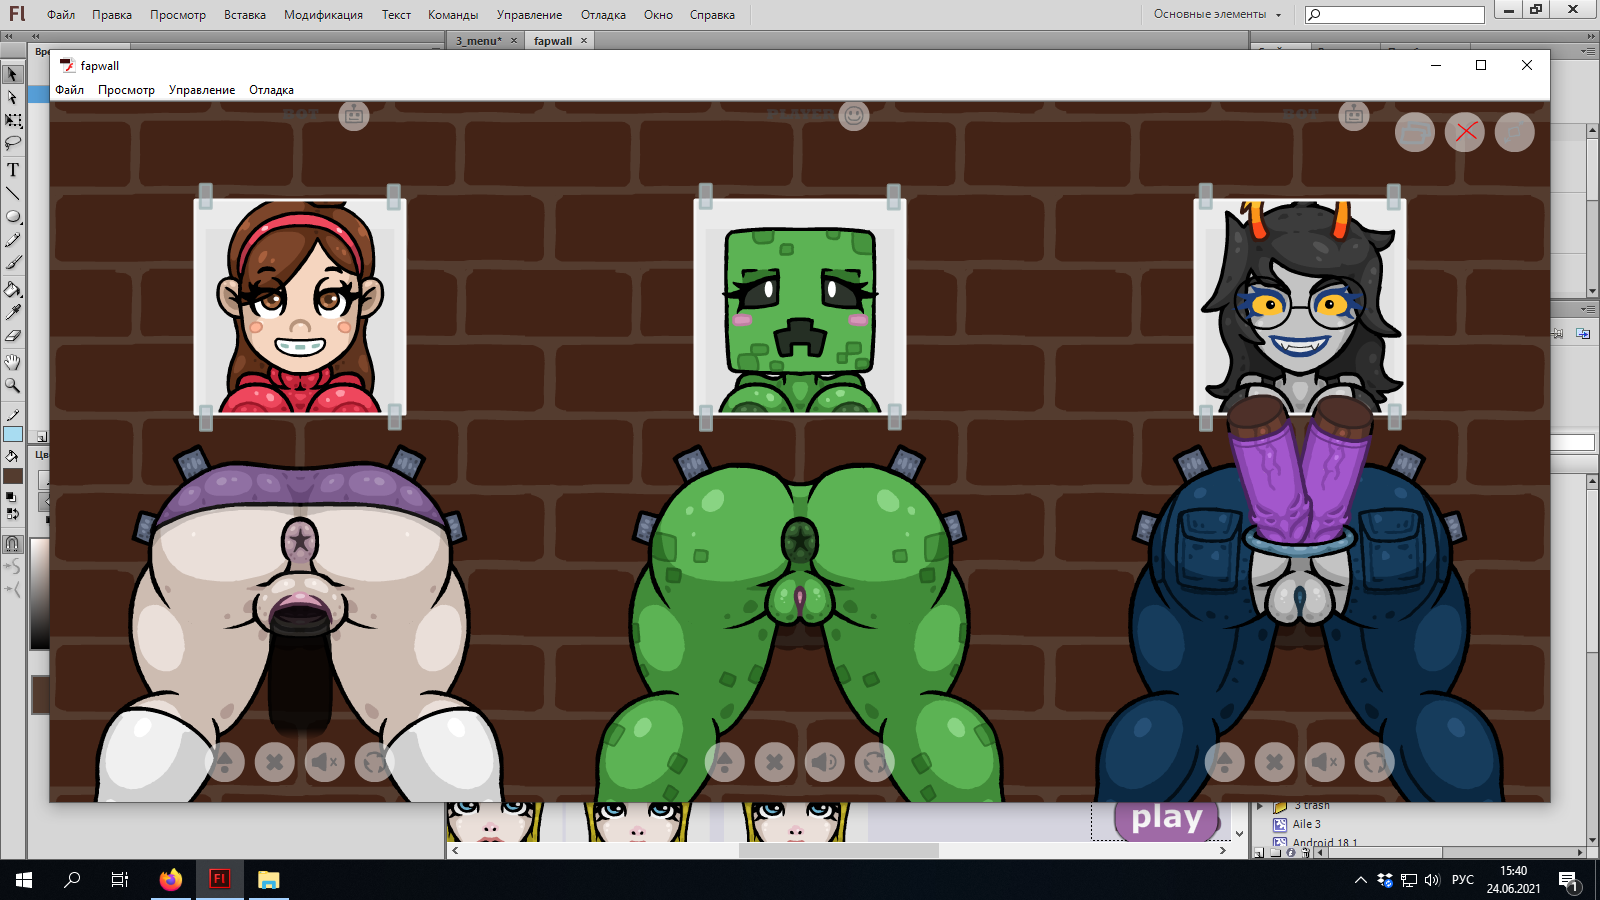
Task: Click the light blue stroke color swatch
Action: [x=13, y=434]
